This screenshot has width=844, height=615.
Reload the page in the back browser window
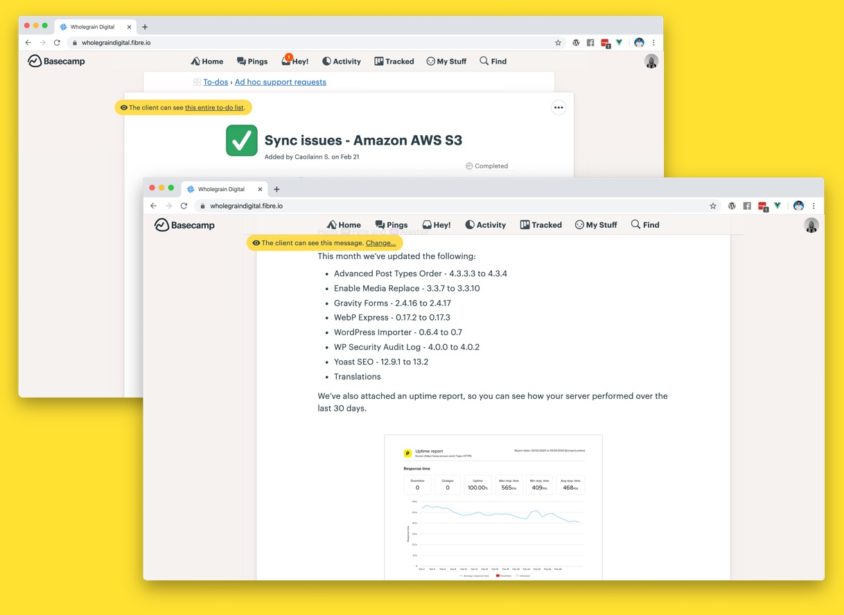pos(57,43)
